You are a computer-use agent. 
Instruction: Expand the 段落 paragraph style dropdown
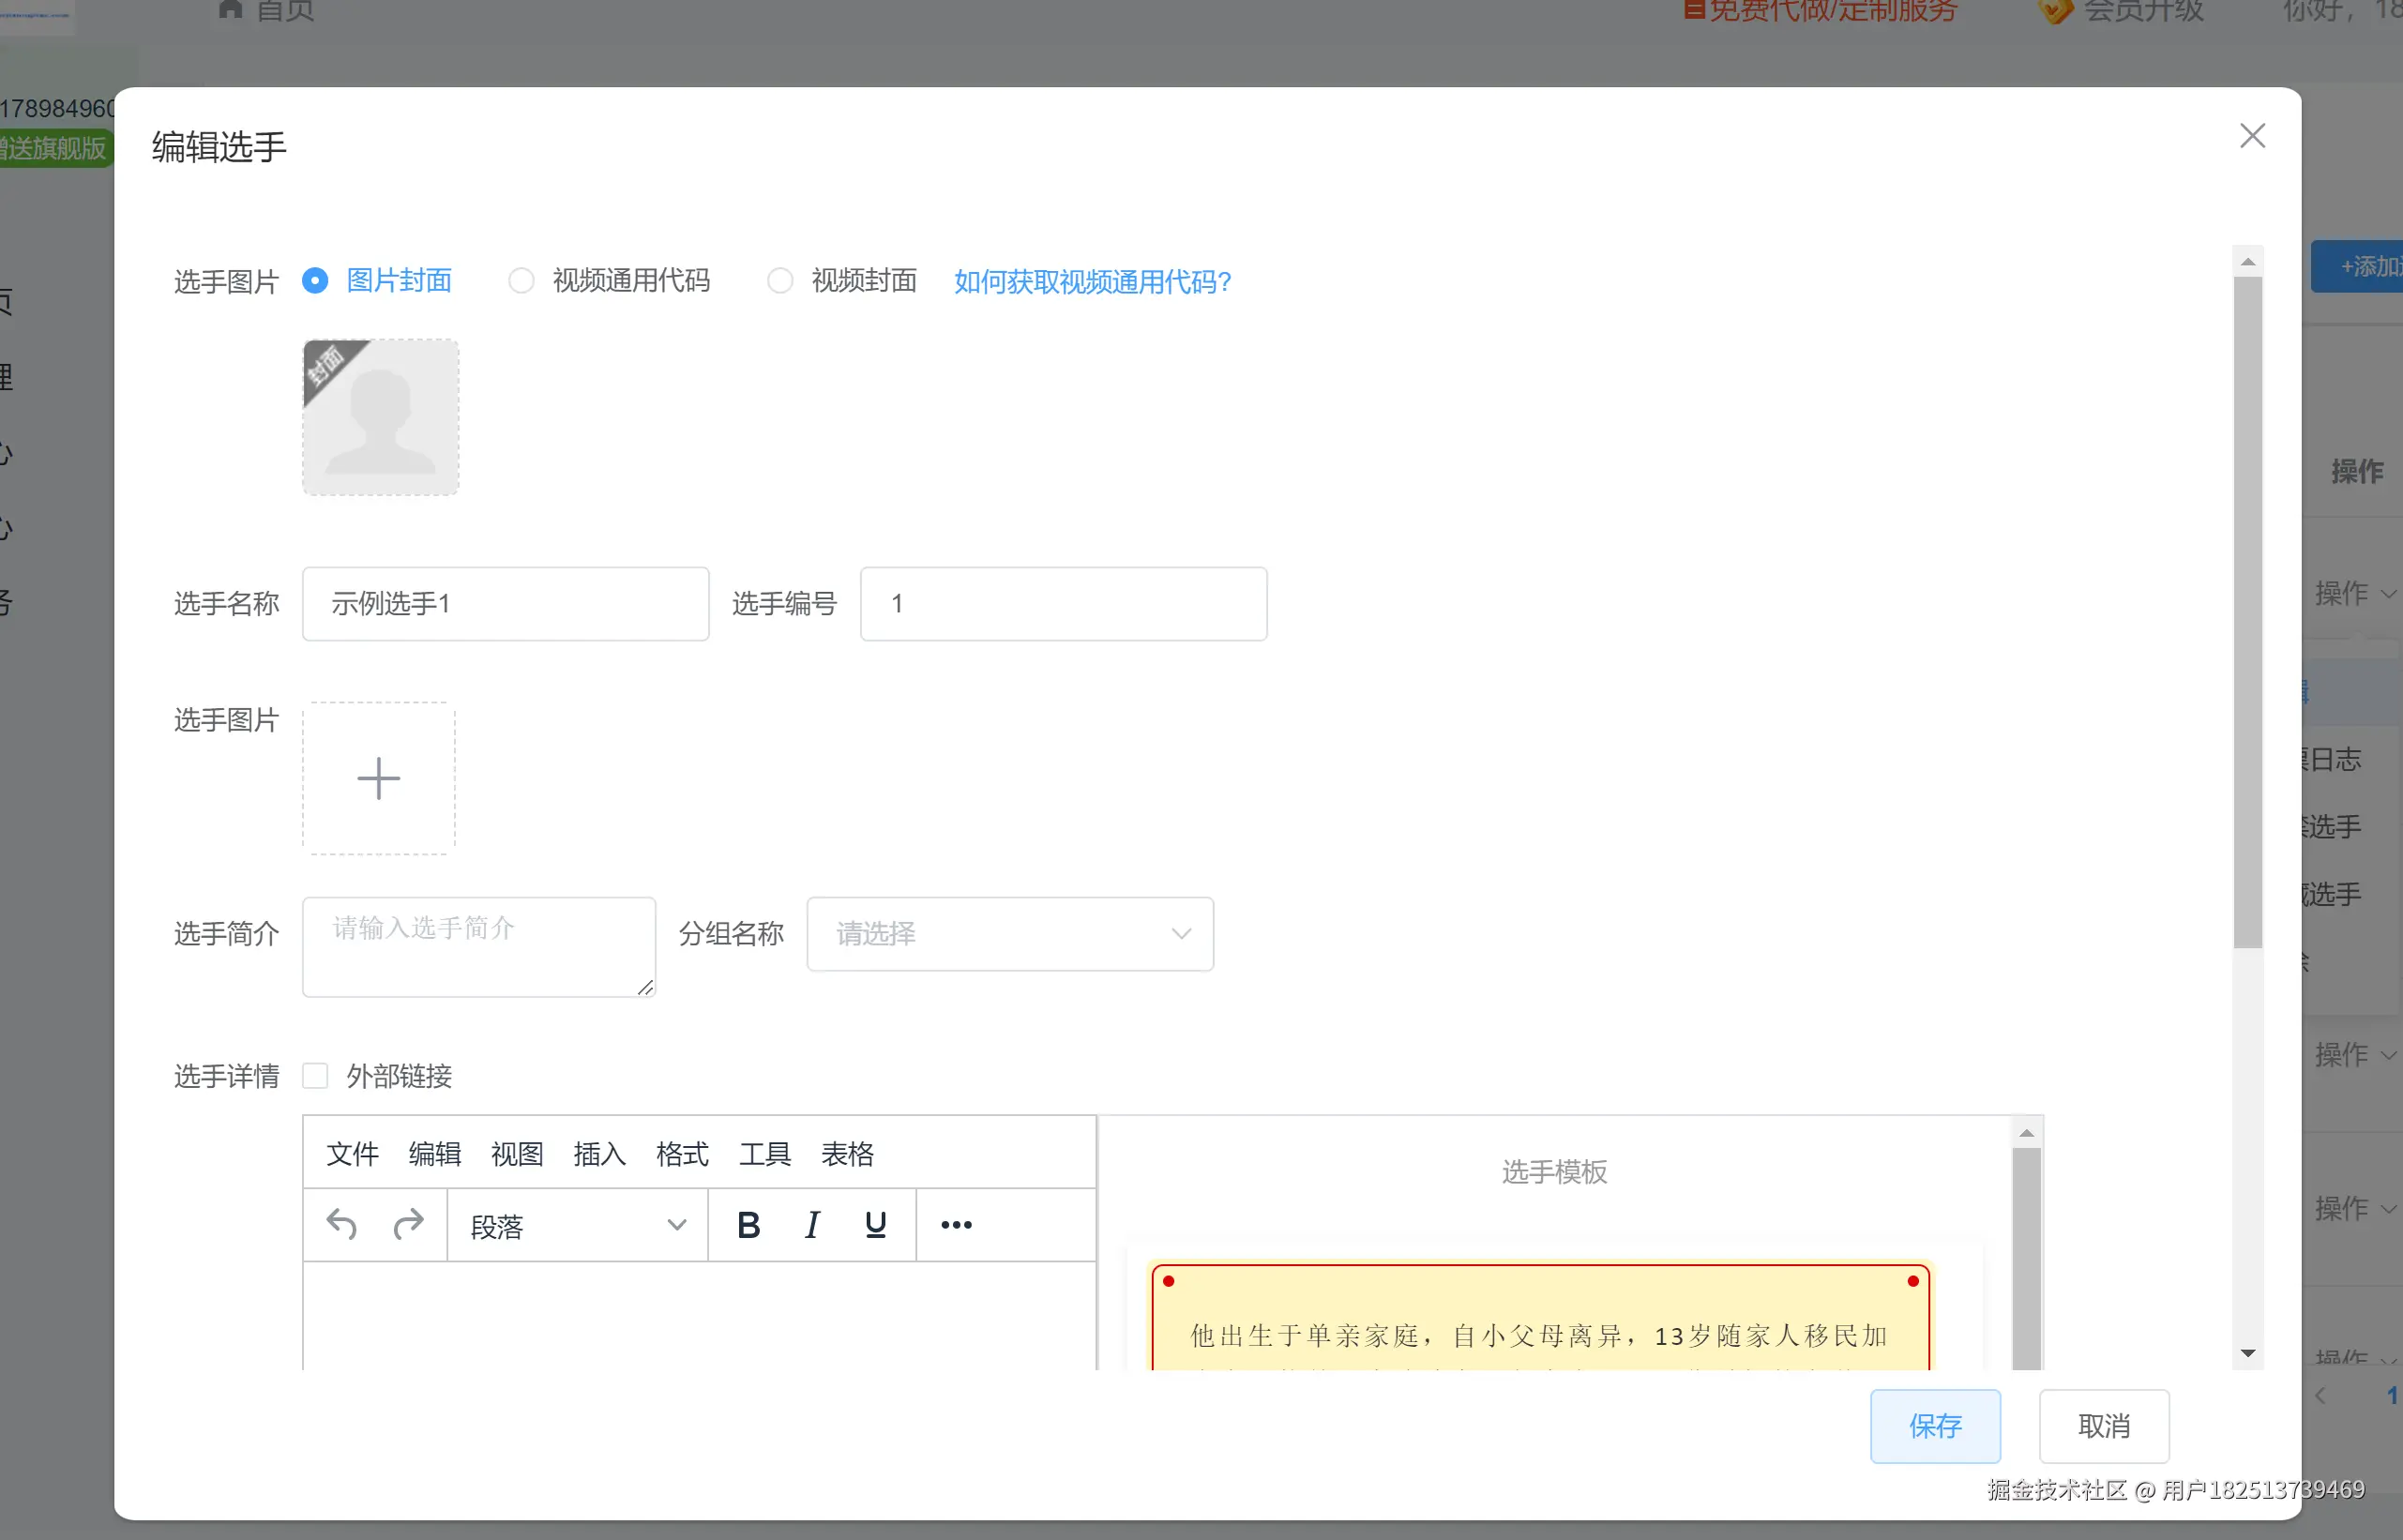(x=577, y=1225)
